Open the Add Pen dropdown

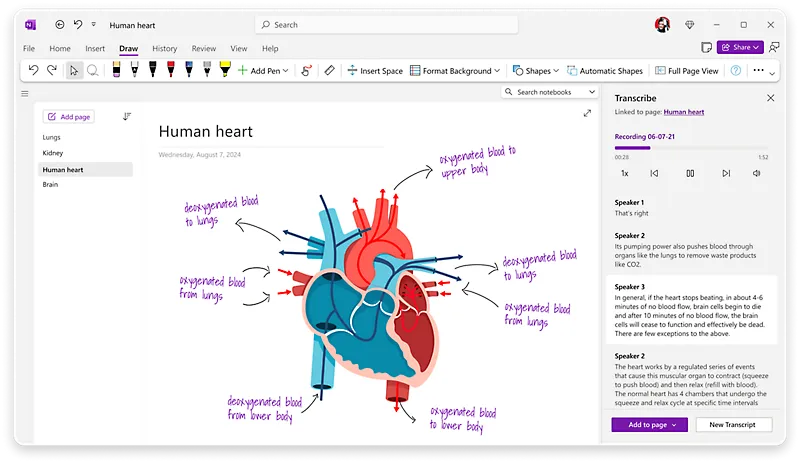tap(263, 71)
